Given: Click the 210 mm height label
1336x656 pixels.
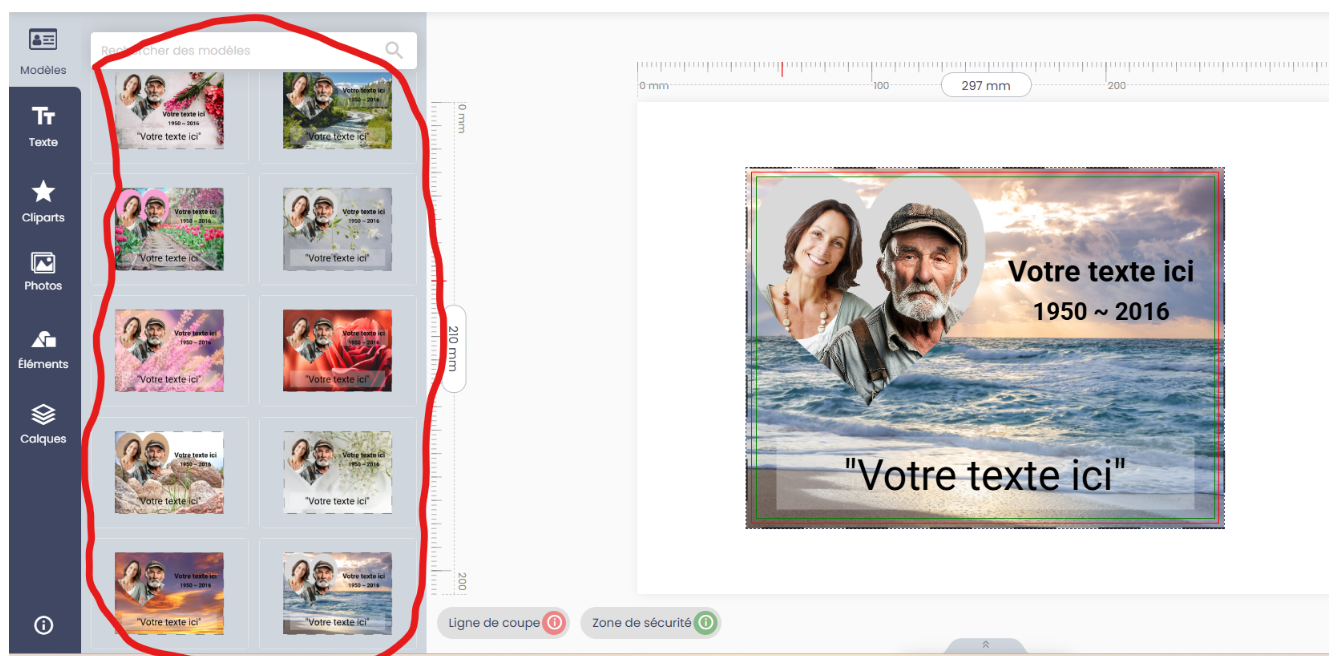Looking at the screenshot, I should tap(453, 348).
